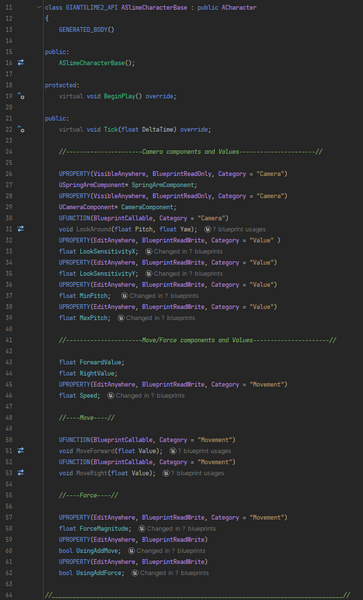Open blueprint usages hint for MoveForward
363x600 pixels.
click(200, 451)
